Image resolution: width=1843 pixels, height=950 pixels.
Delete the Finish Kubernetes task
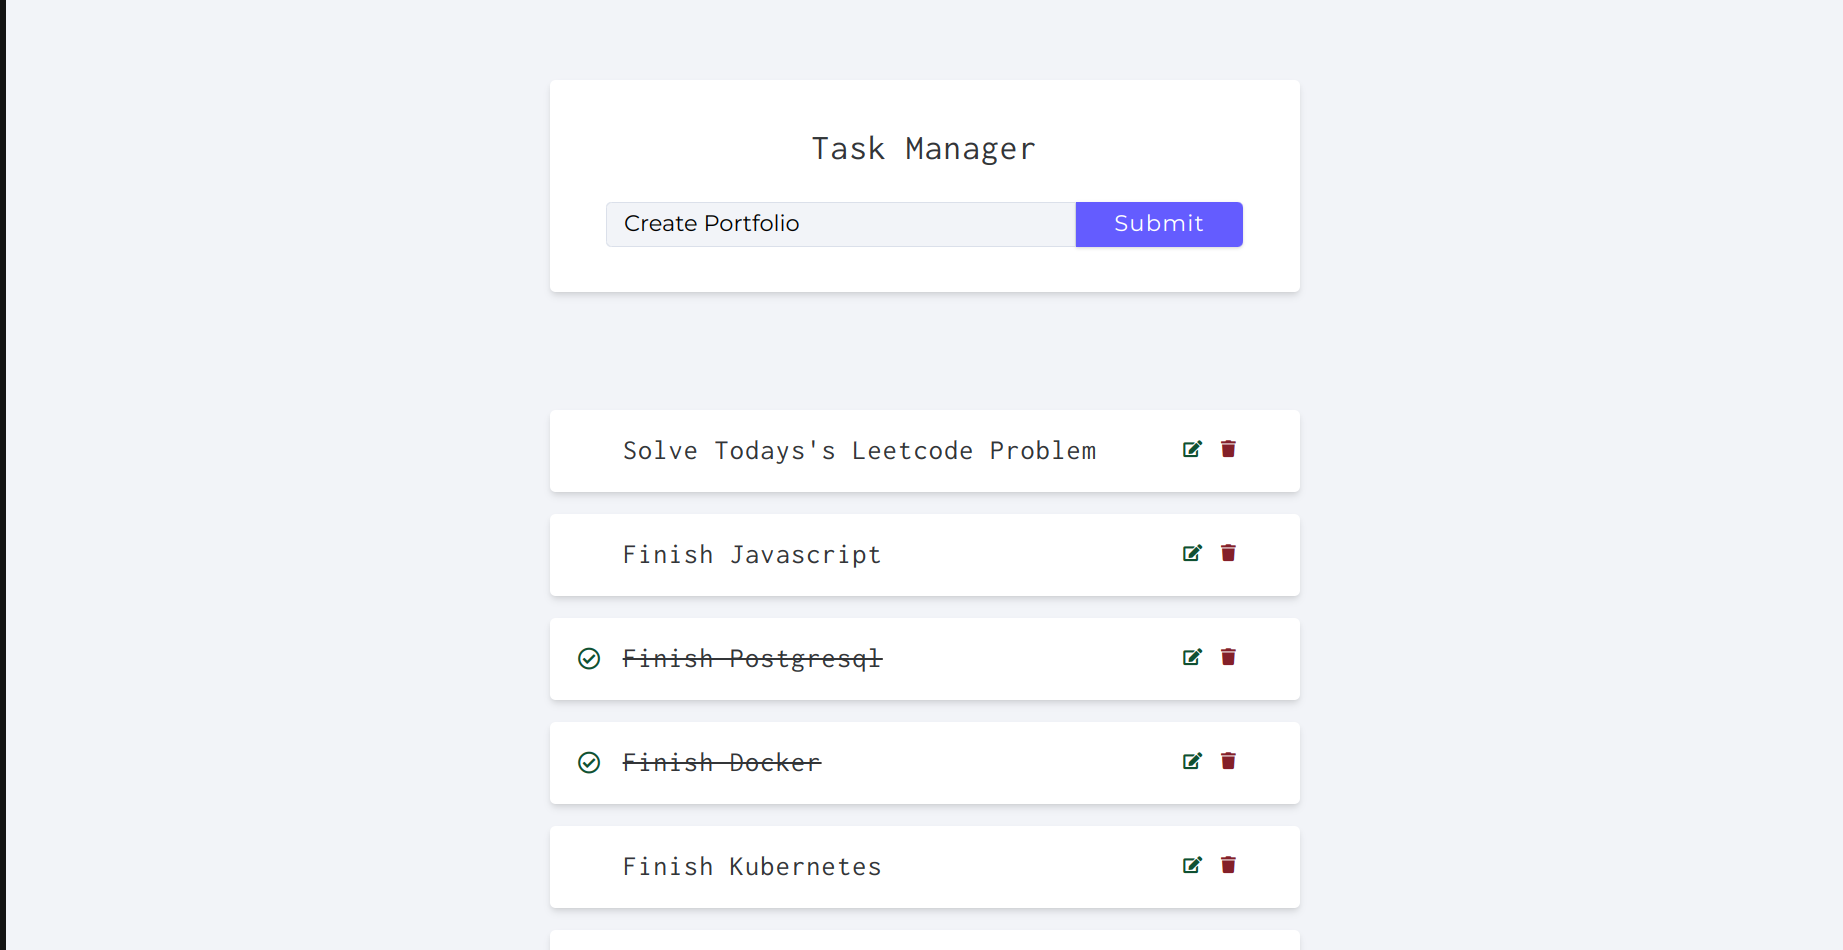click(1228, 865)
